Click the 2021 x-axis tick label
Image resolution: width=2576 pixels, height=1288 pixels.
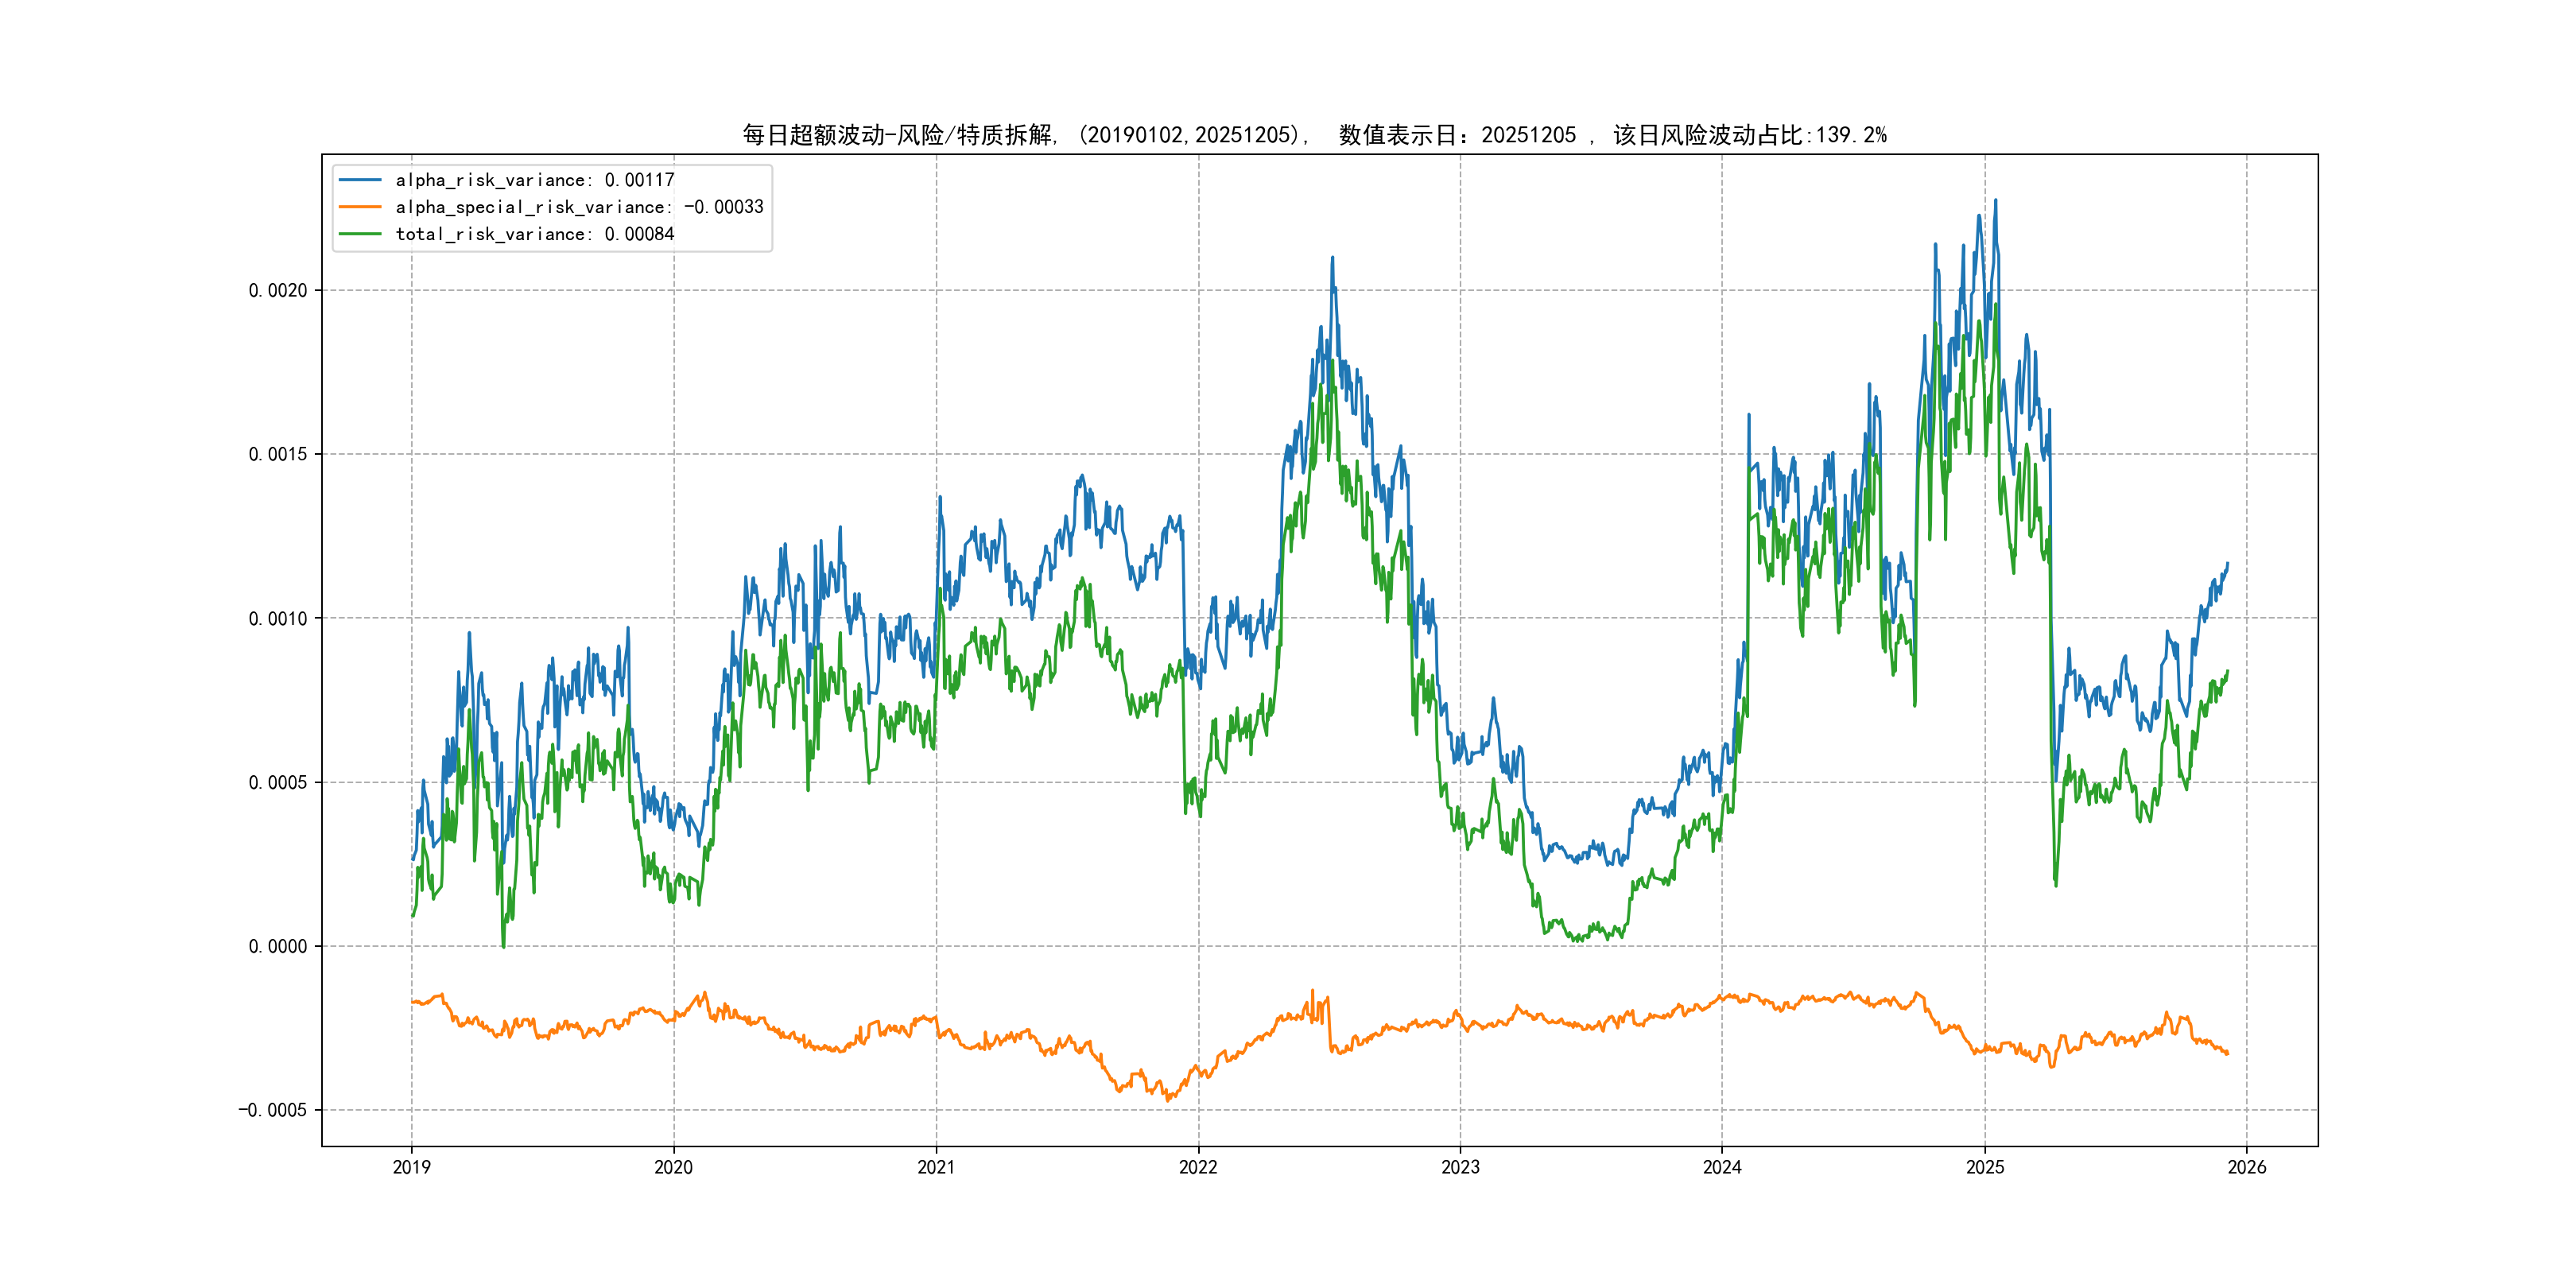(936, 1167)
